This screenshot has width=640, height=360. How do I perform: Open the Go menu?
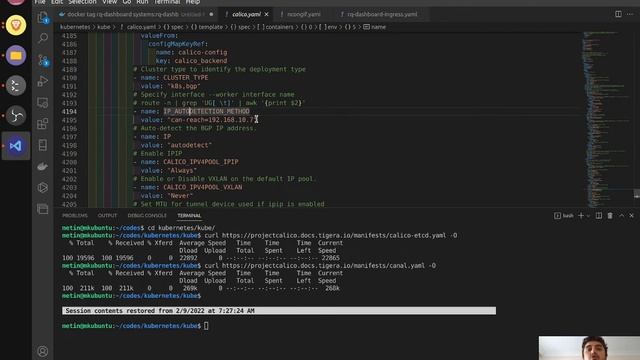127,2
